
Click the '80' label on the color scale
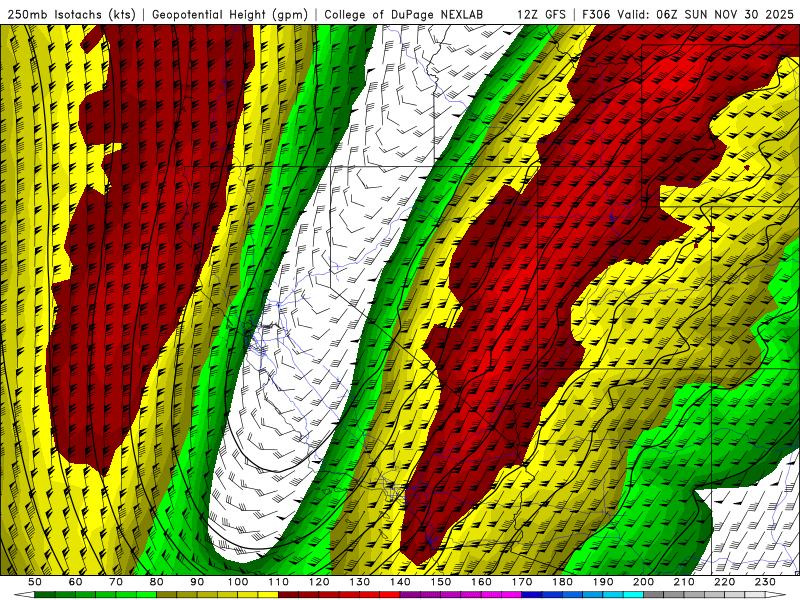pyautogui.click(x=157, y=582)
